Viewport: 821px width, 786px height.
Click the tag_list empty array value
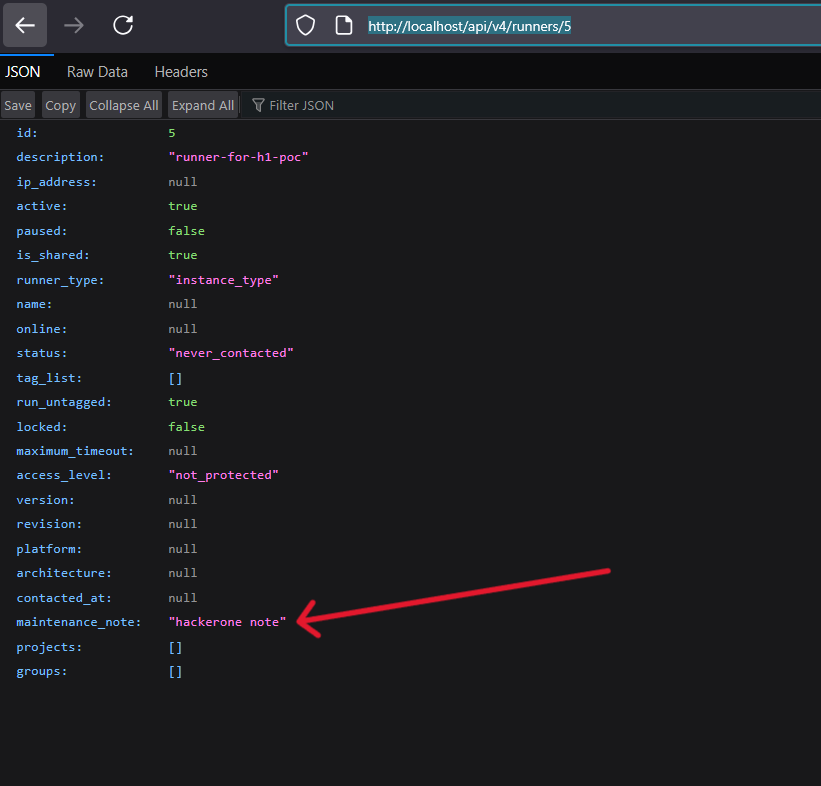click(175, 378)
